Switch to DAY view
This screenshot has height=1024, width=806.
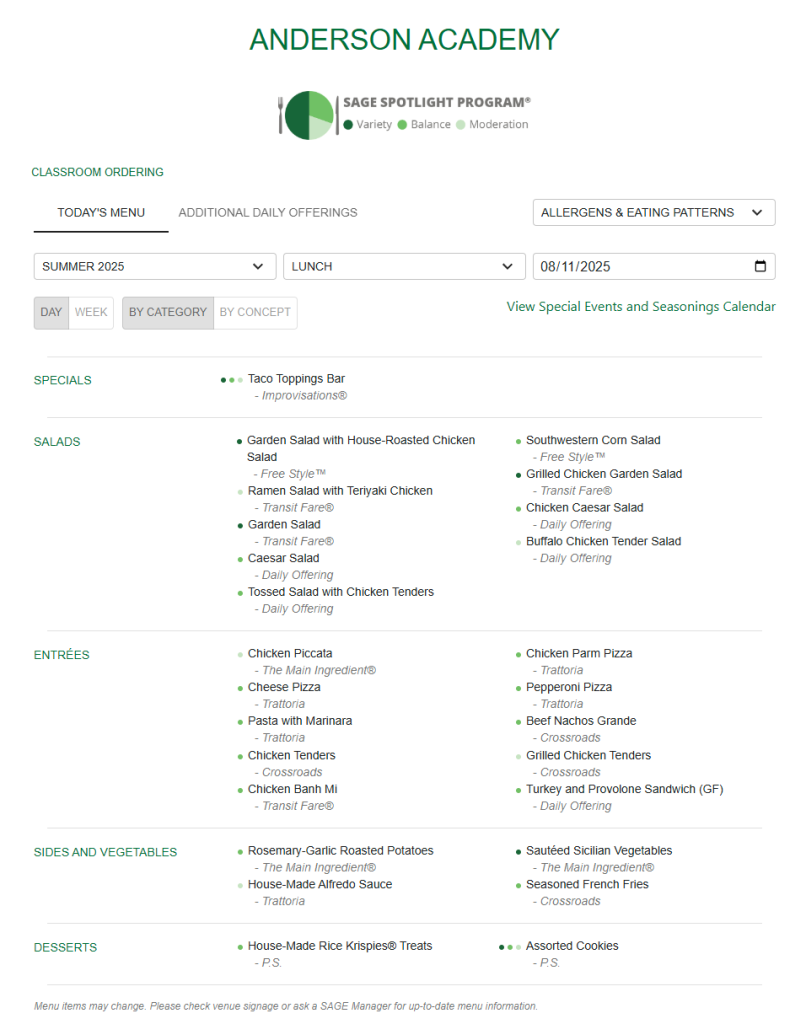click(51, 312)
